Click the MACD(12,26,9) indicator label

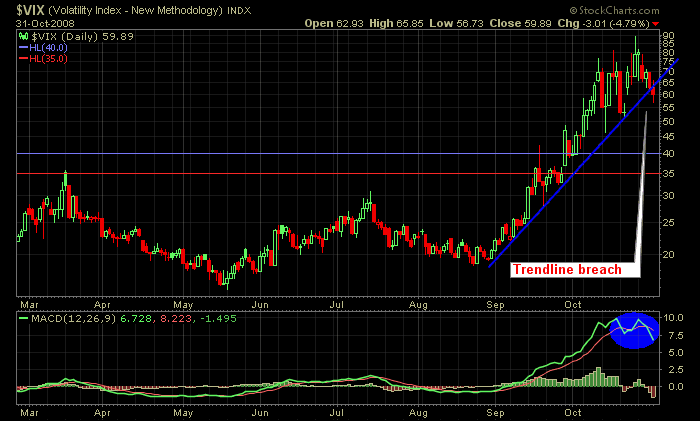[x=74, y=319]
